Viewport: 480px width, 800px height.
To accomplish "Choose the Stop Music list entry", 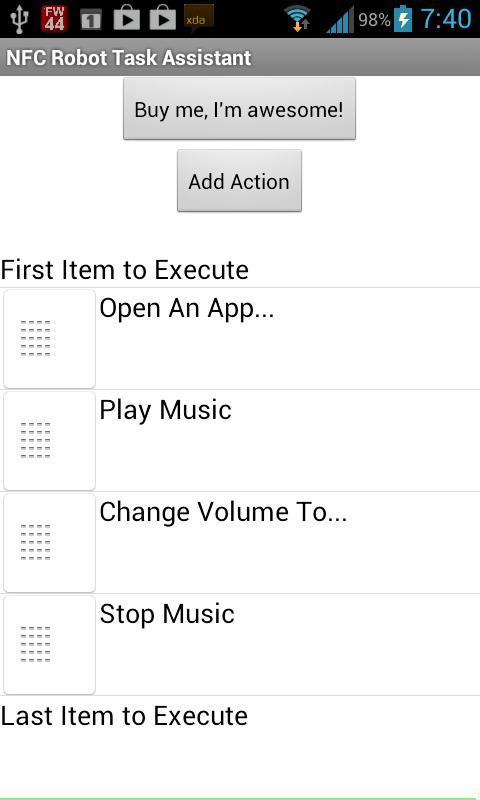I will pyautogui.click(x=240, y=645).
